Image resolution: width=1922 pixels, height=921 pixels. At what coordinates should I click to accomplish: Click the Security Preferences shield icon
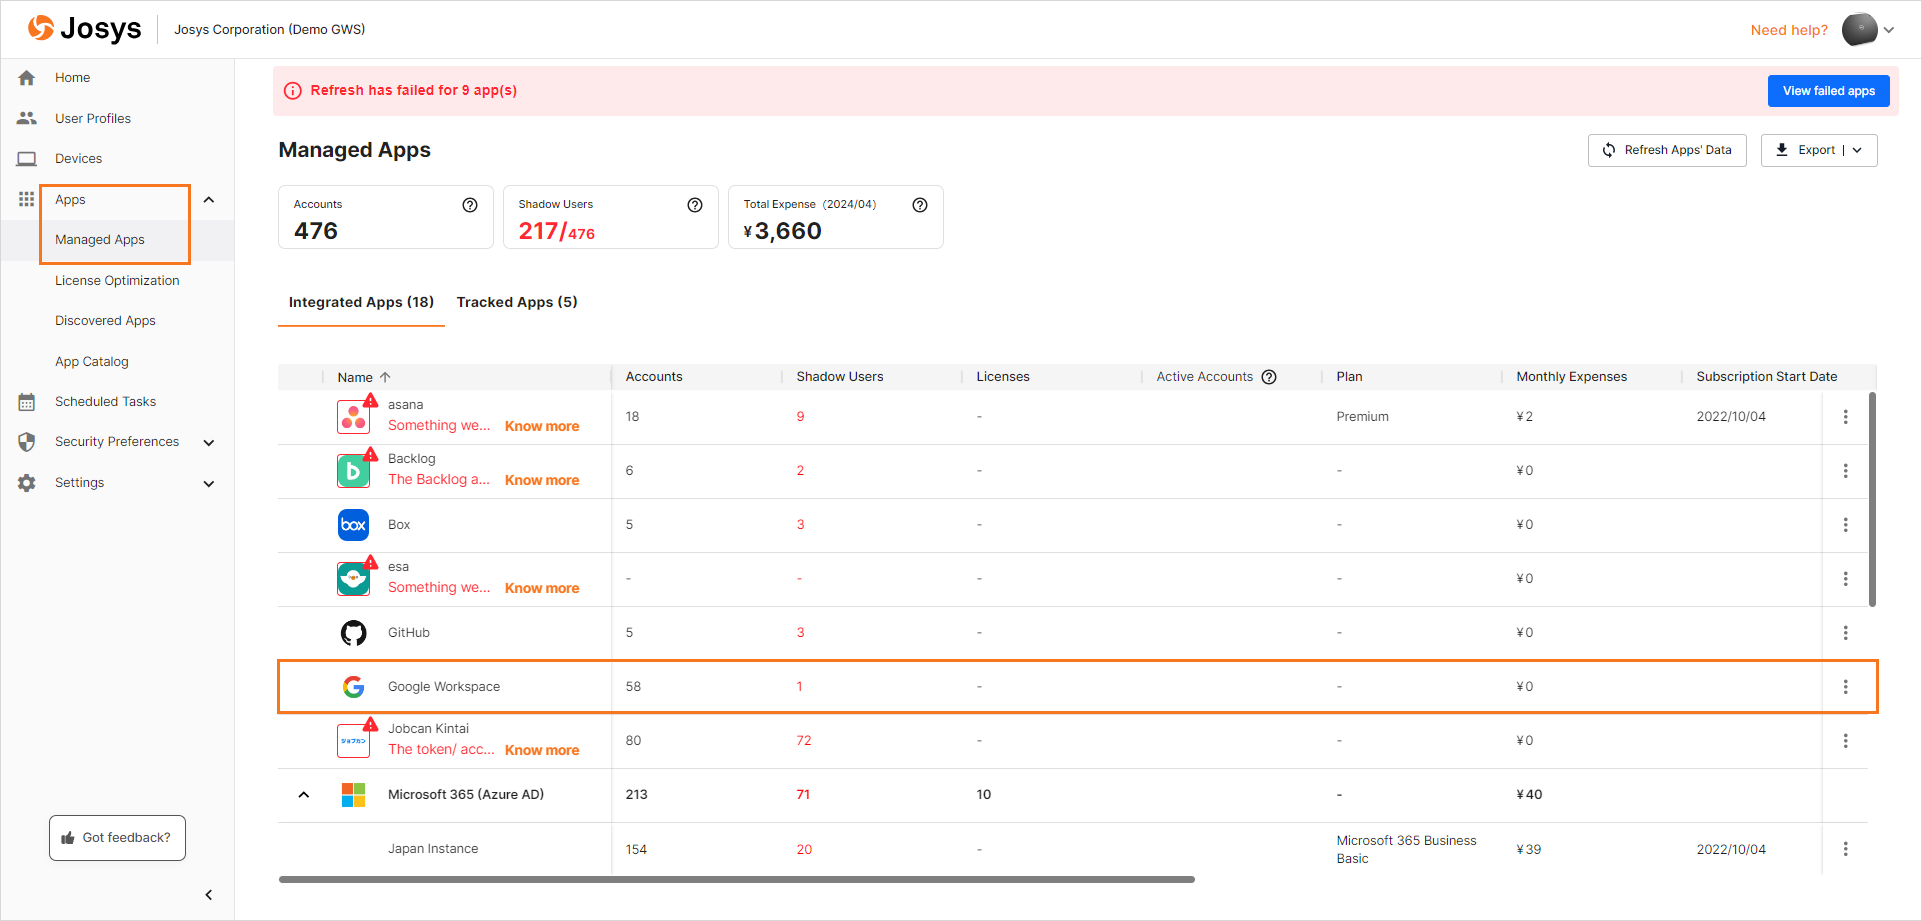(27, 442)
